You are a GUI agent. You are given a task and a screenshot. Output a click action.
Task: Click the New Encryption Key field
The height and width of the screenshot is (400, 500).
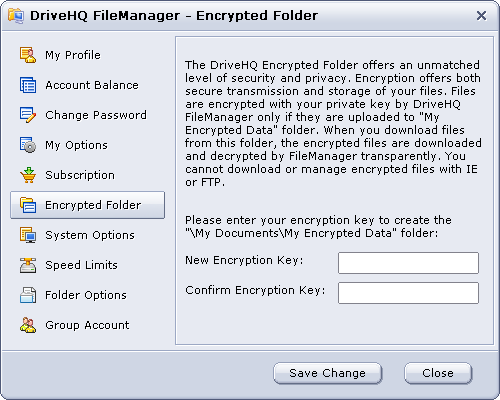(x=408, y=263)
